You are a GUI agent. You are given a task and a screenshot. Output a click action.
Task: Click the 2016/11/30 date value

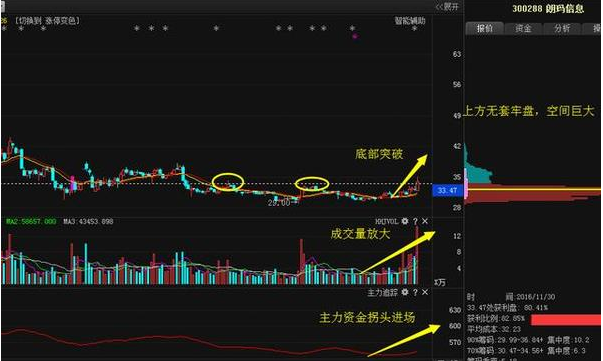click(536, 297)
